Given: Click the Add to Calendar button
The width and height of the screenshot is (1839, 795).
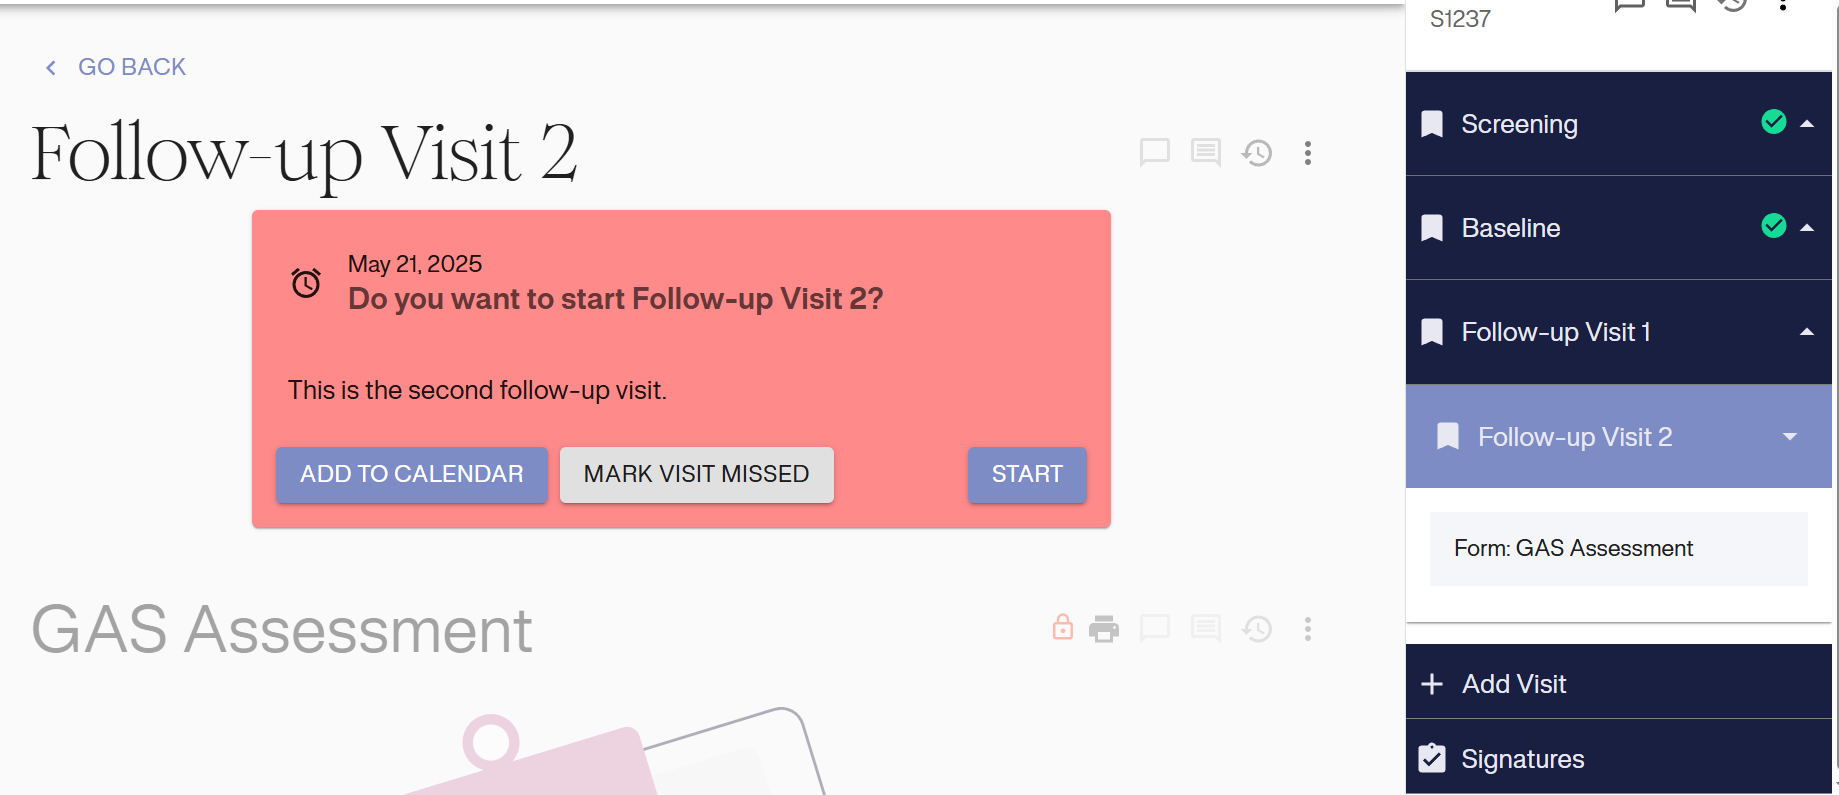Looking at the screenshot, I should [411, 474].
